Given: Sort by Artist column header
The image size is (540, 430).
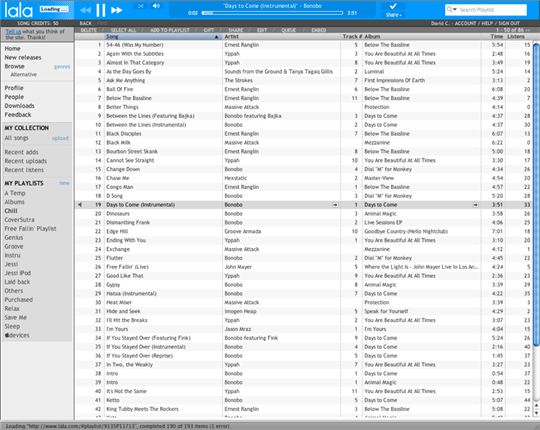Looking at the screenshot, I should click(x=281, y=36).
